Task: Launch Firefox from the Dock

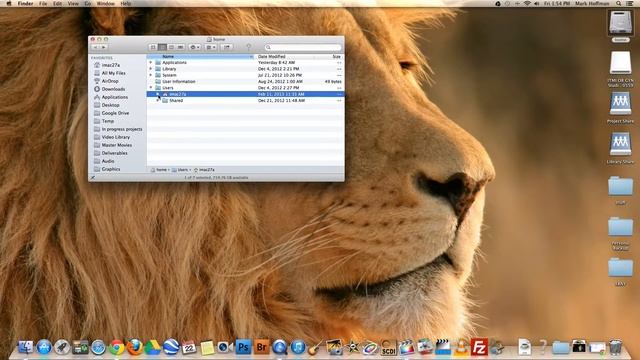Action: pyautogui.click(x=135, y=347)
